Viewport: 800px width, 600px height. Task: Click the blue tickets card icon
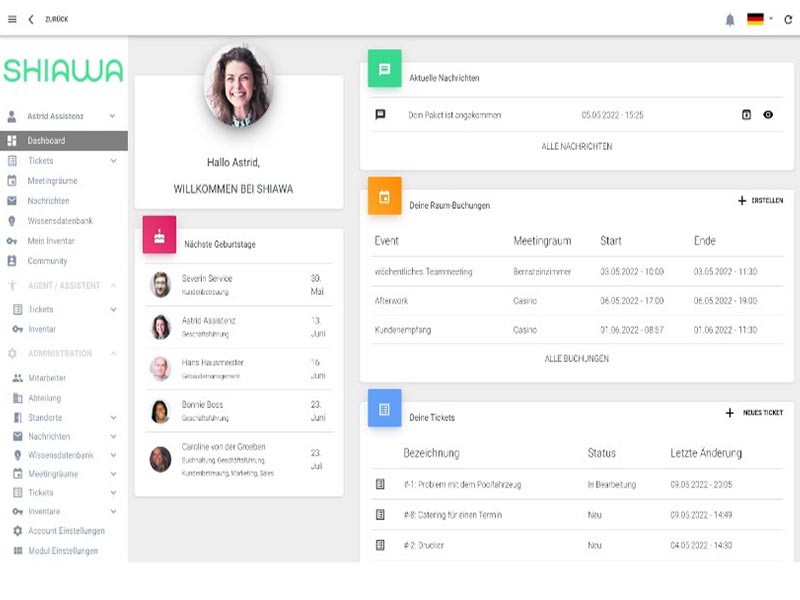[384, 408]
